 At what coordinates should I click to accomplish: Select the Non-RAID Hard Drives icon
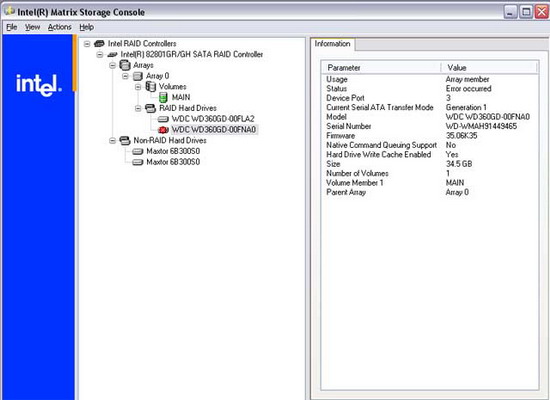125,140
